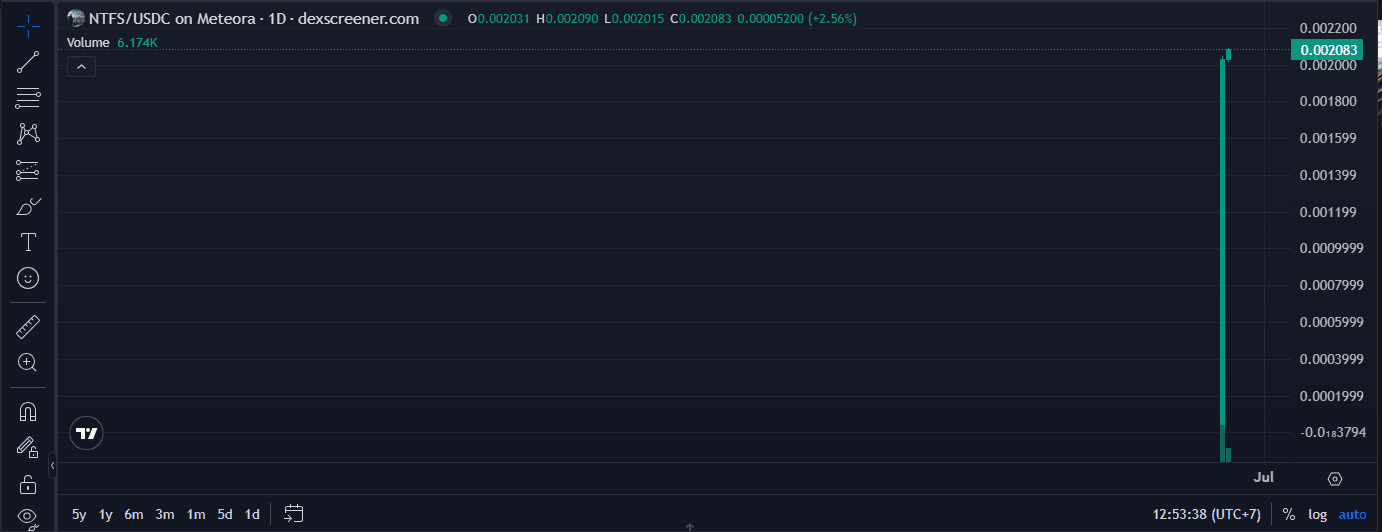Viewport: 1382px width, 532px height.
Task: Select the brush drawing tool
Action: (28, 206)
